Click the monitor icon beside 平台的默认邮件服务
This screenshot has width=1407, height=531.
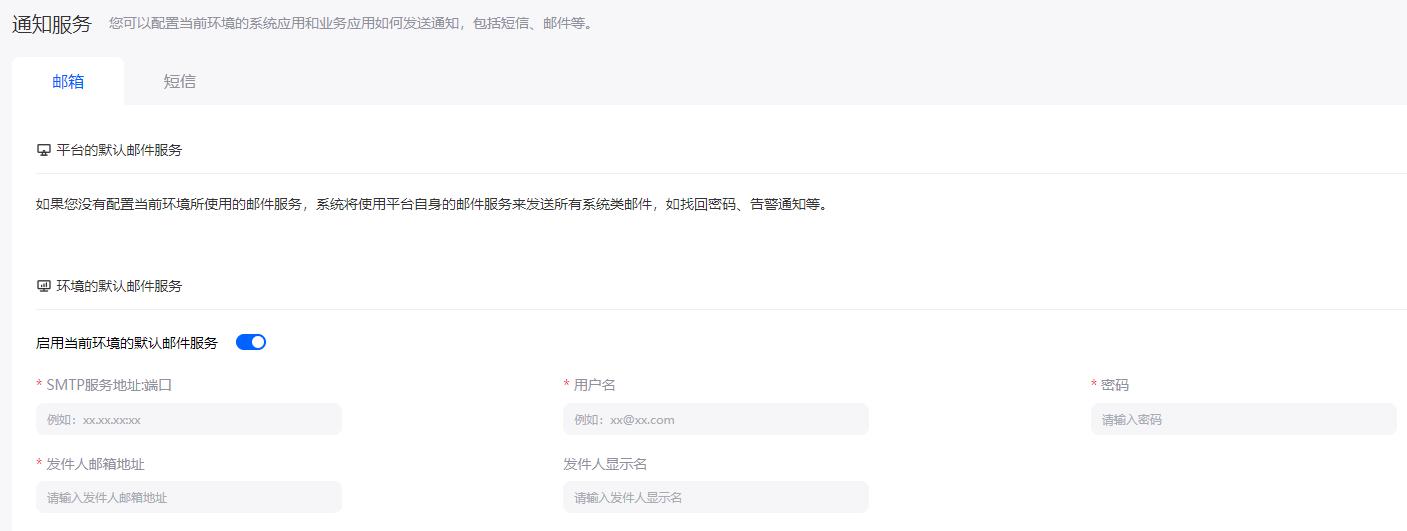coord(43,150)
